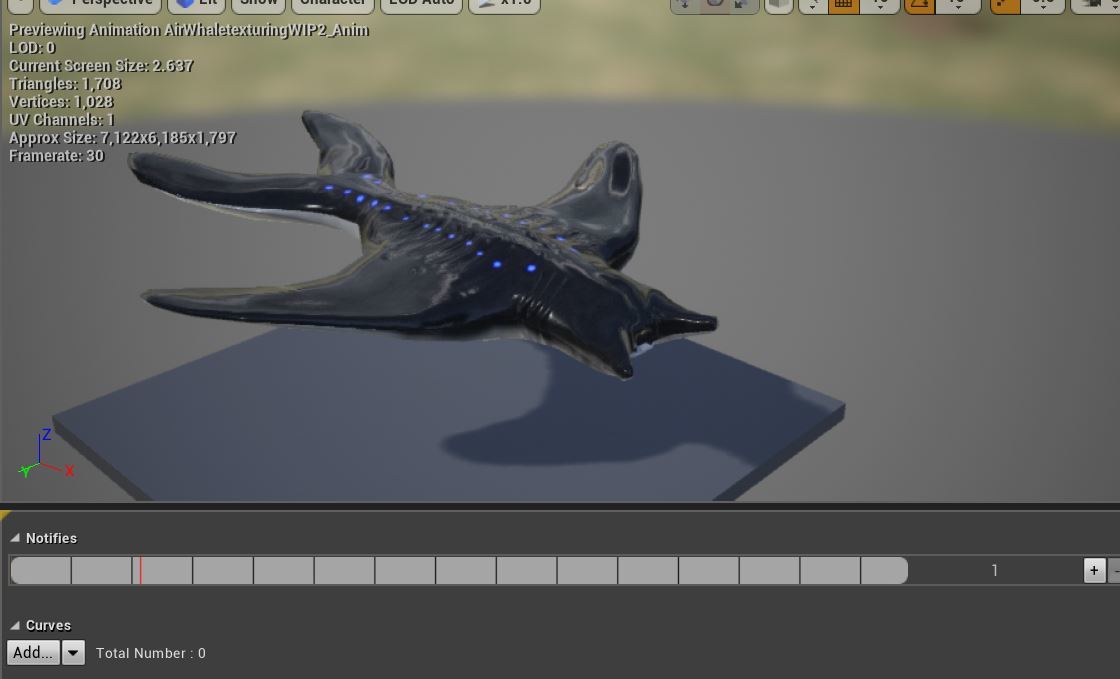
Task: Toggle scale snapping orange icon
Action: (1005, 4)
